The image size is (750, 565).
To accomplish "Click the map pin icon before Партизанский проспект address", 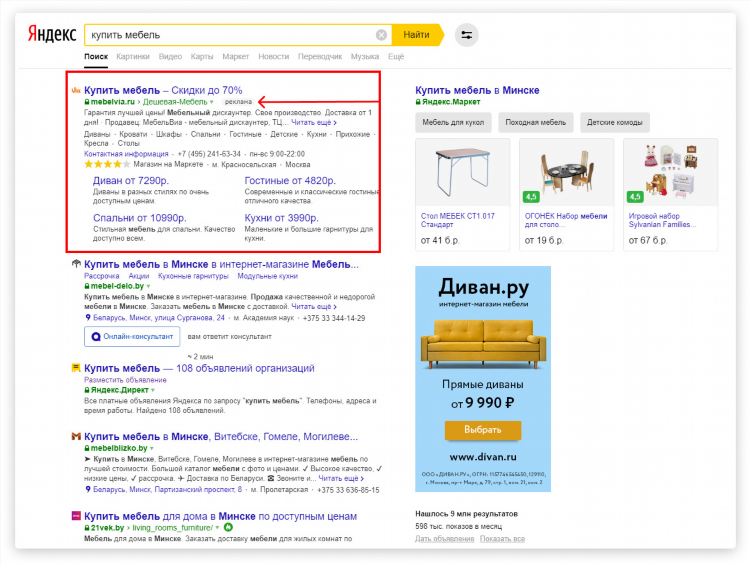I will click(88, 489).
